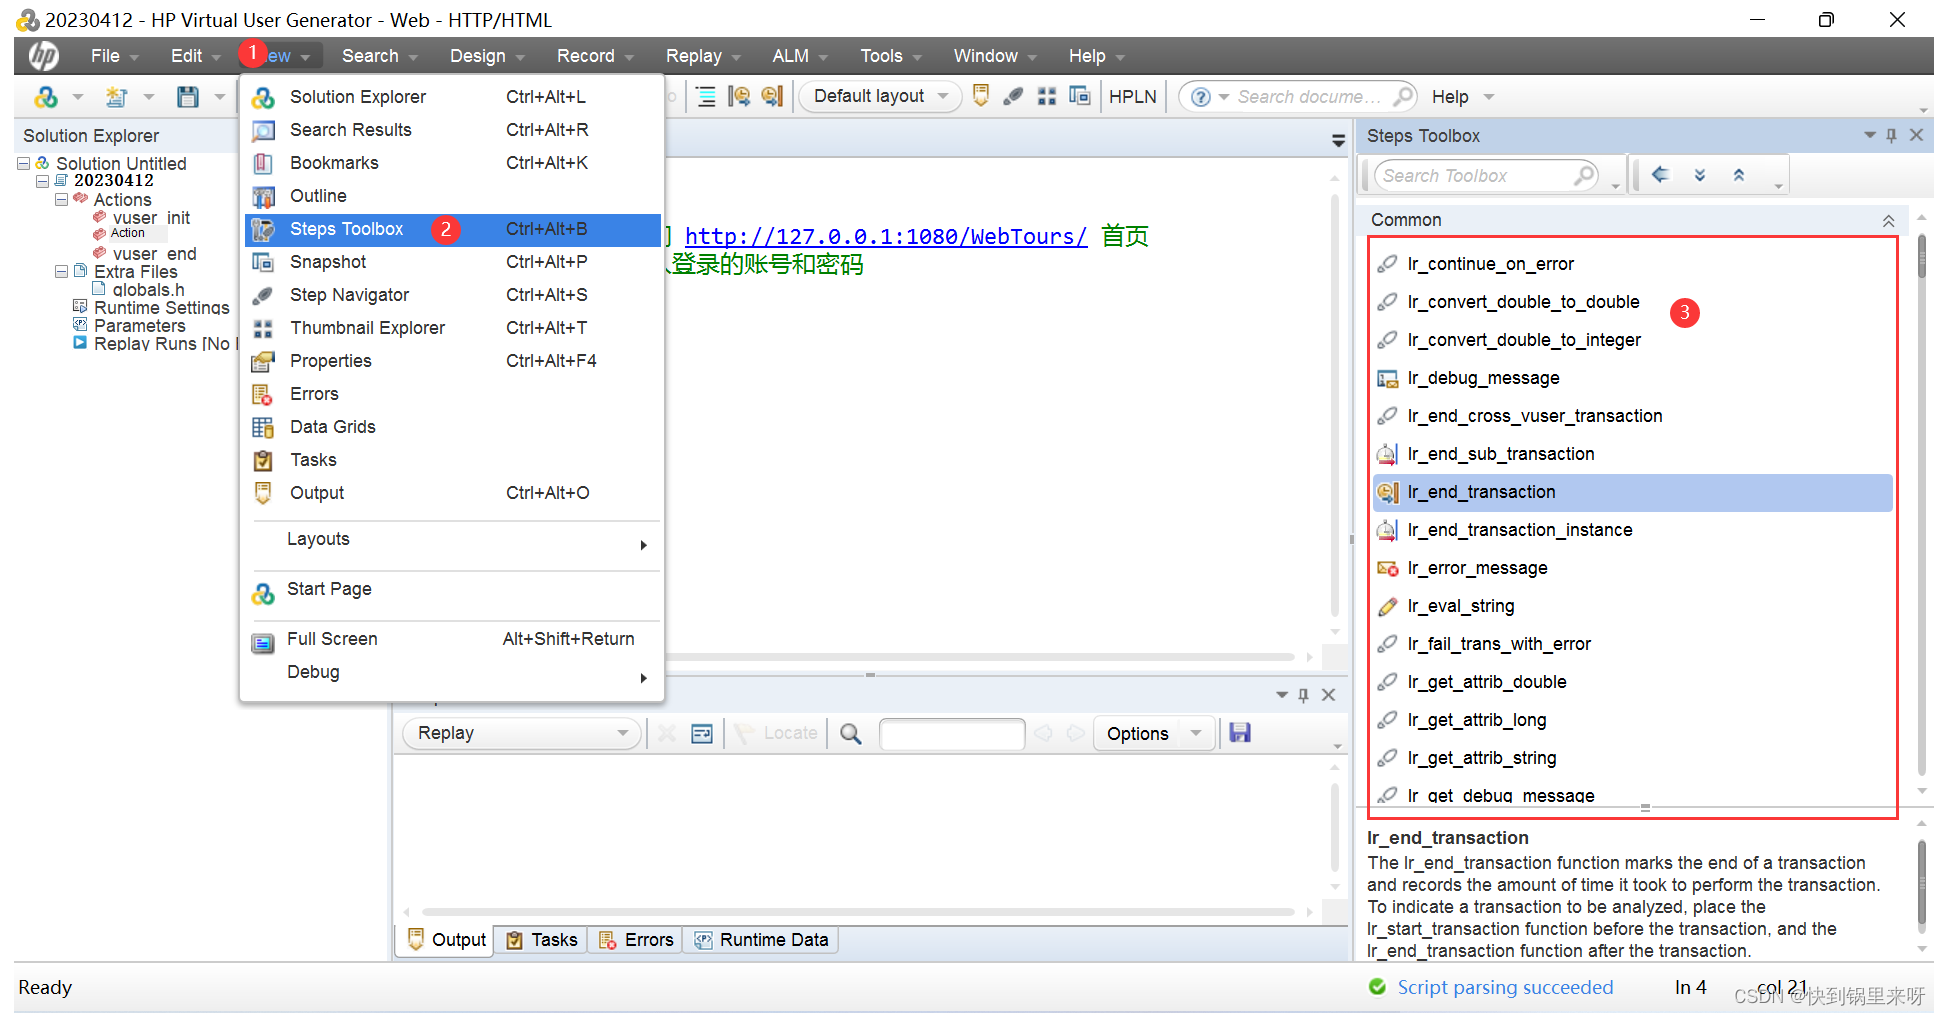Screen dimensions: 1941x1015
Task: Open the Replay menu in menu bar
Action: [703, 56]
